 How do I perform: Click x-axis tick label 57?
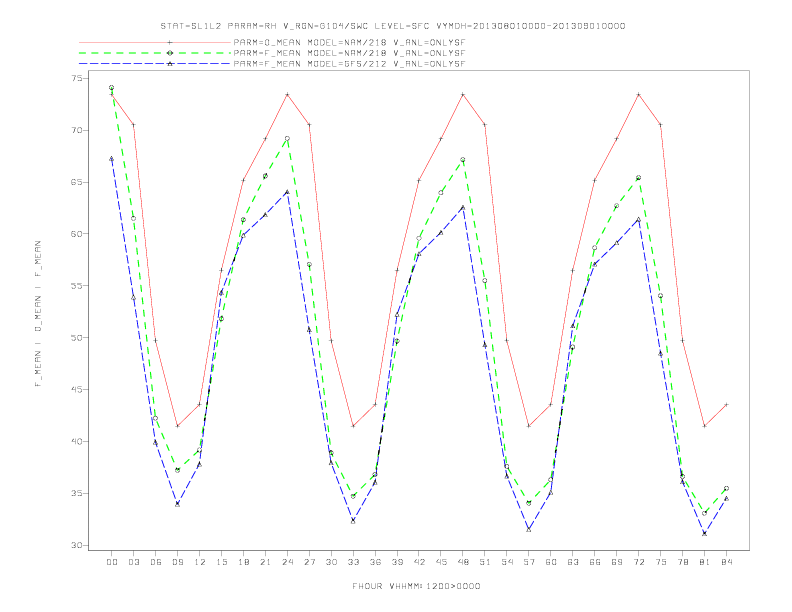[x=529, y=562]
